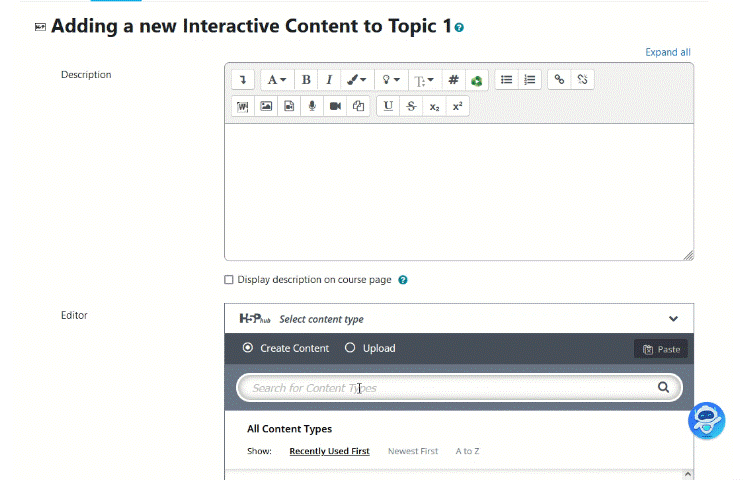Viewport: 756px width, 480px height.
Task: Click the green recycle media icon
Action: tap(476, 80)
